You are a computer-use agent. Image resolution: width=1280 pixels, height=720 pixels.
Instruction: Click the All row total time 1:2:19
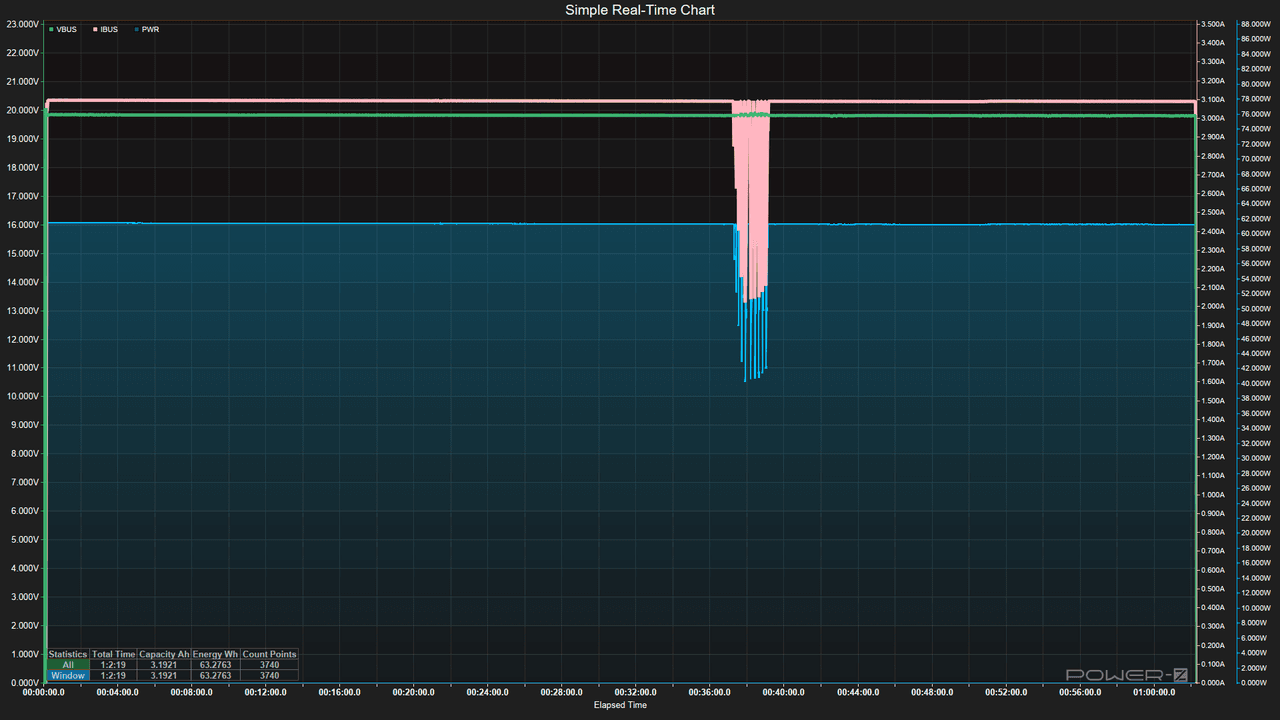click(x=113, y=665)
